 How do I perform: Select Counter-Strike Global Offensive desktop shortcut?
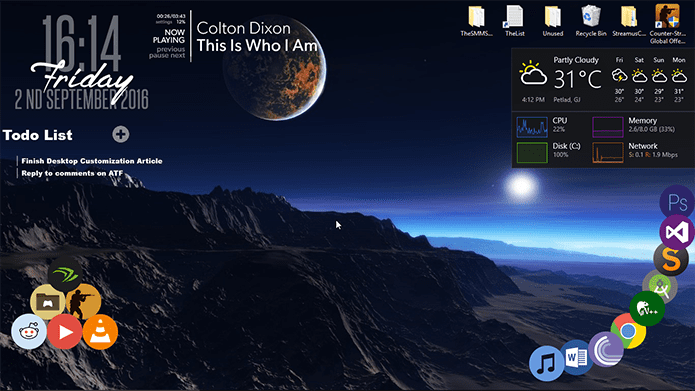pyautogui.click(x=668, y=24)
